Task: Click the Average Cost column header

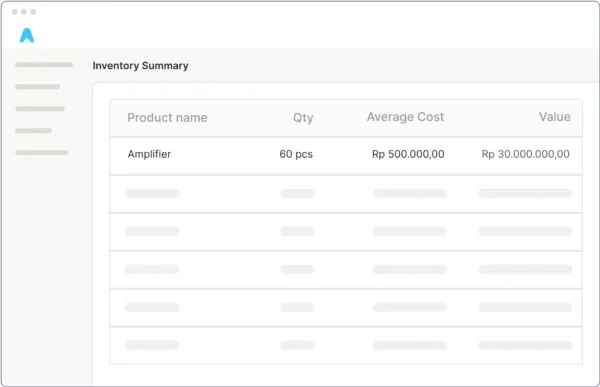Action: pos(406,117)
